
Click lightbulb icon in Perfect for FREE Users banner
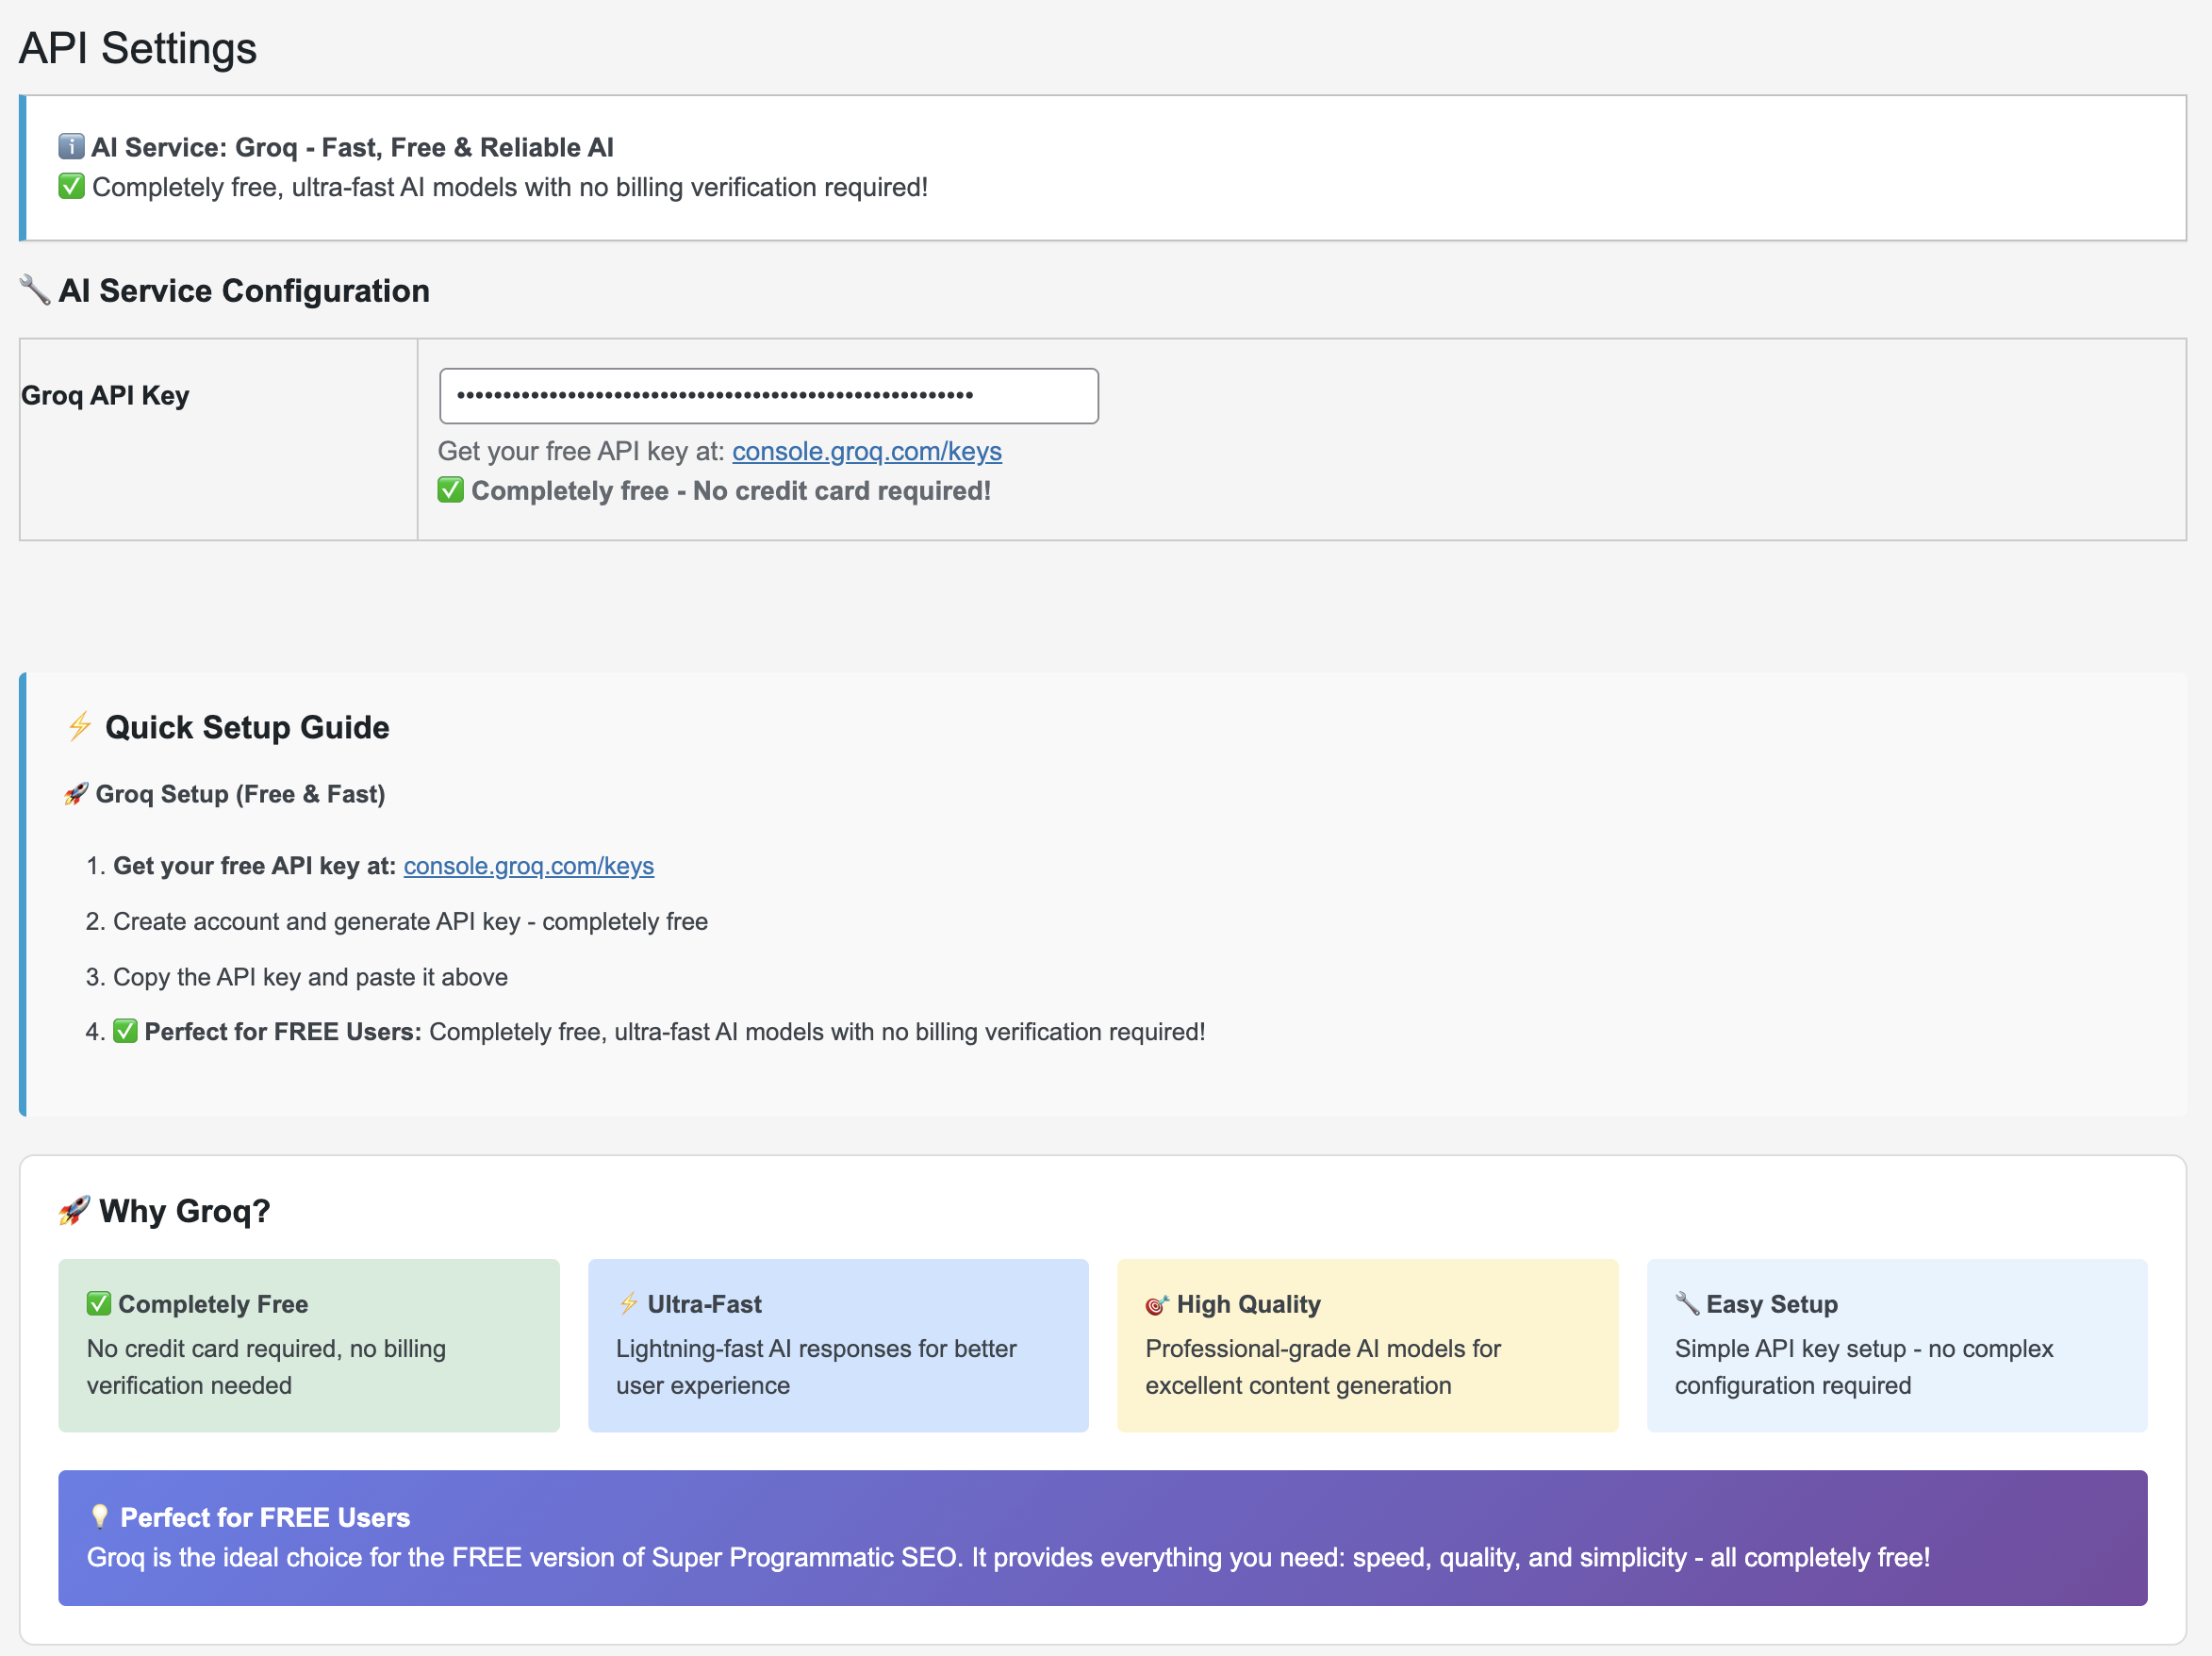[x=99, y=1517]
